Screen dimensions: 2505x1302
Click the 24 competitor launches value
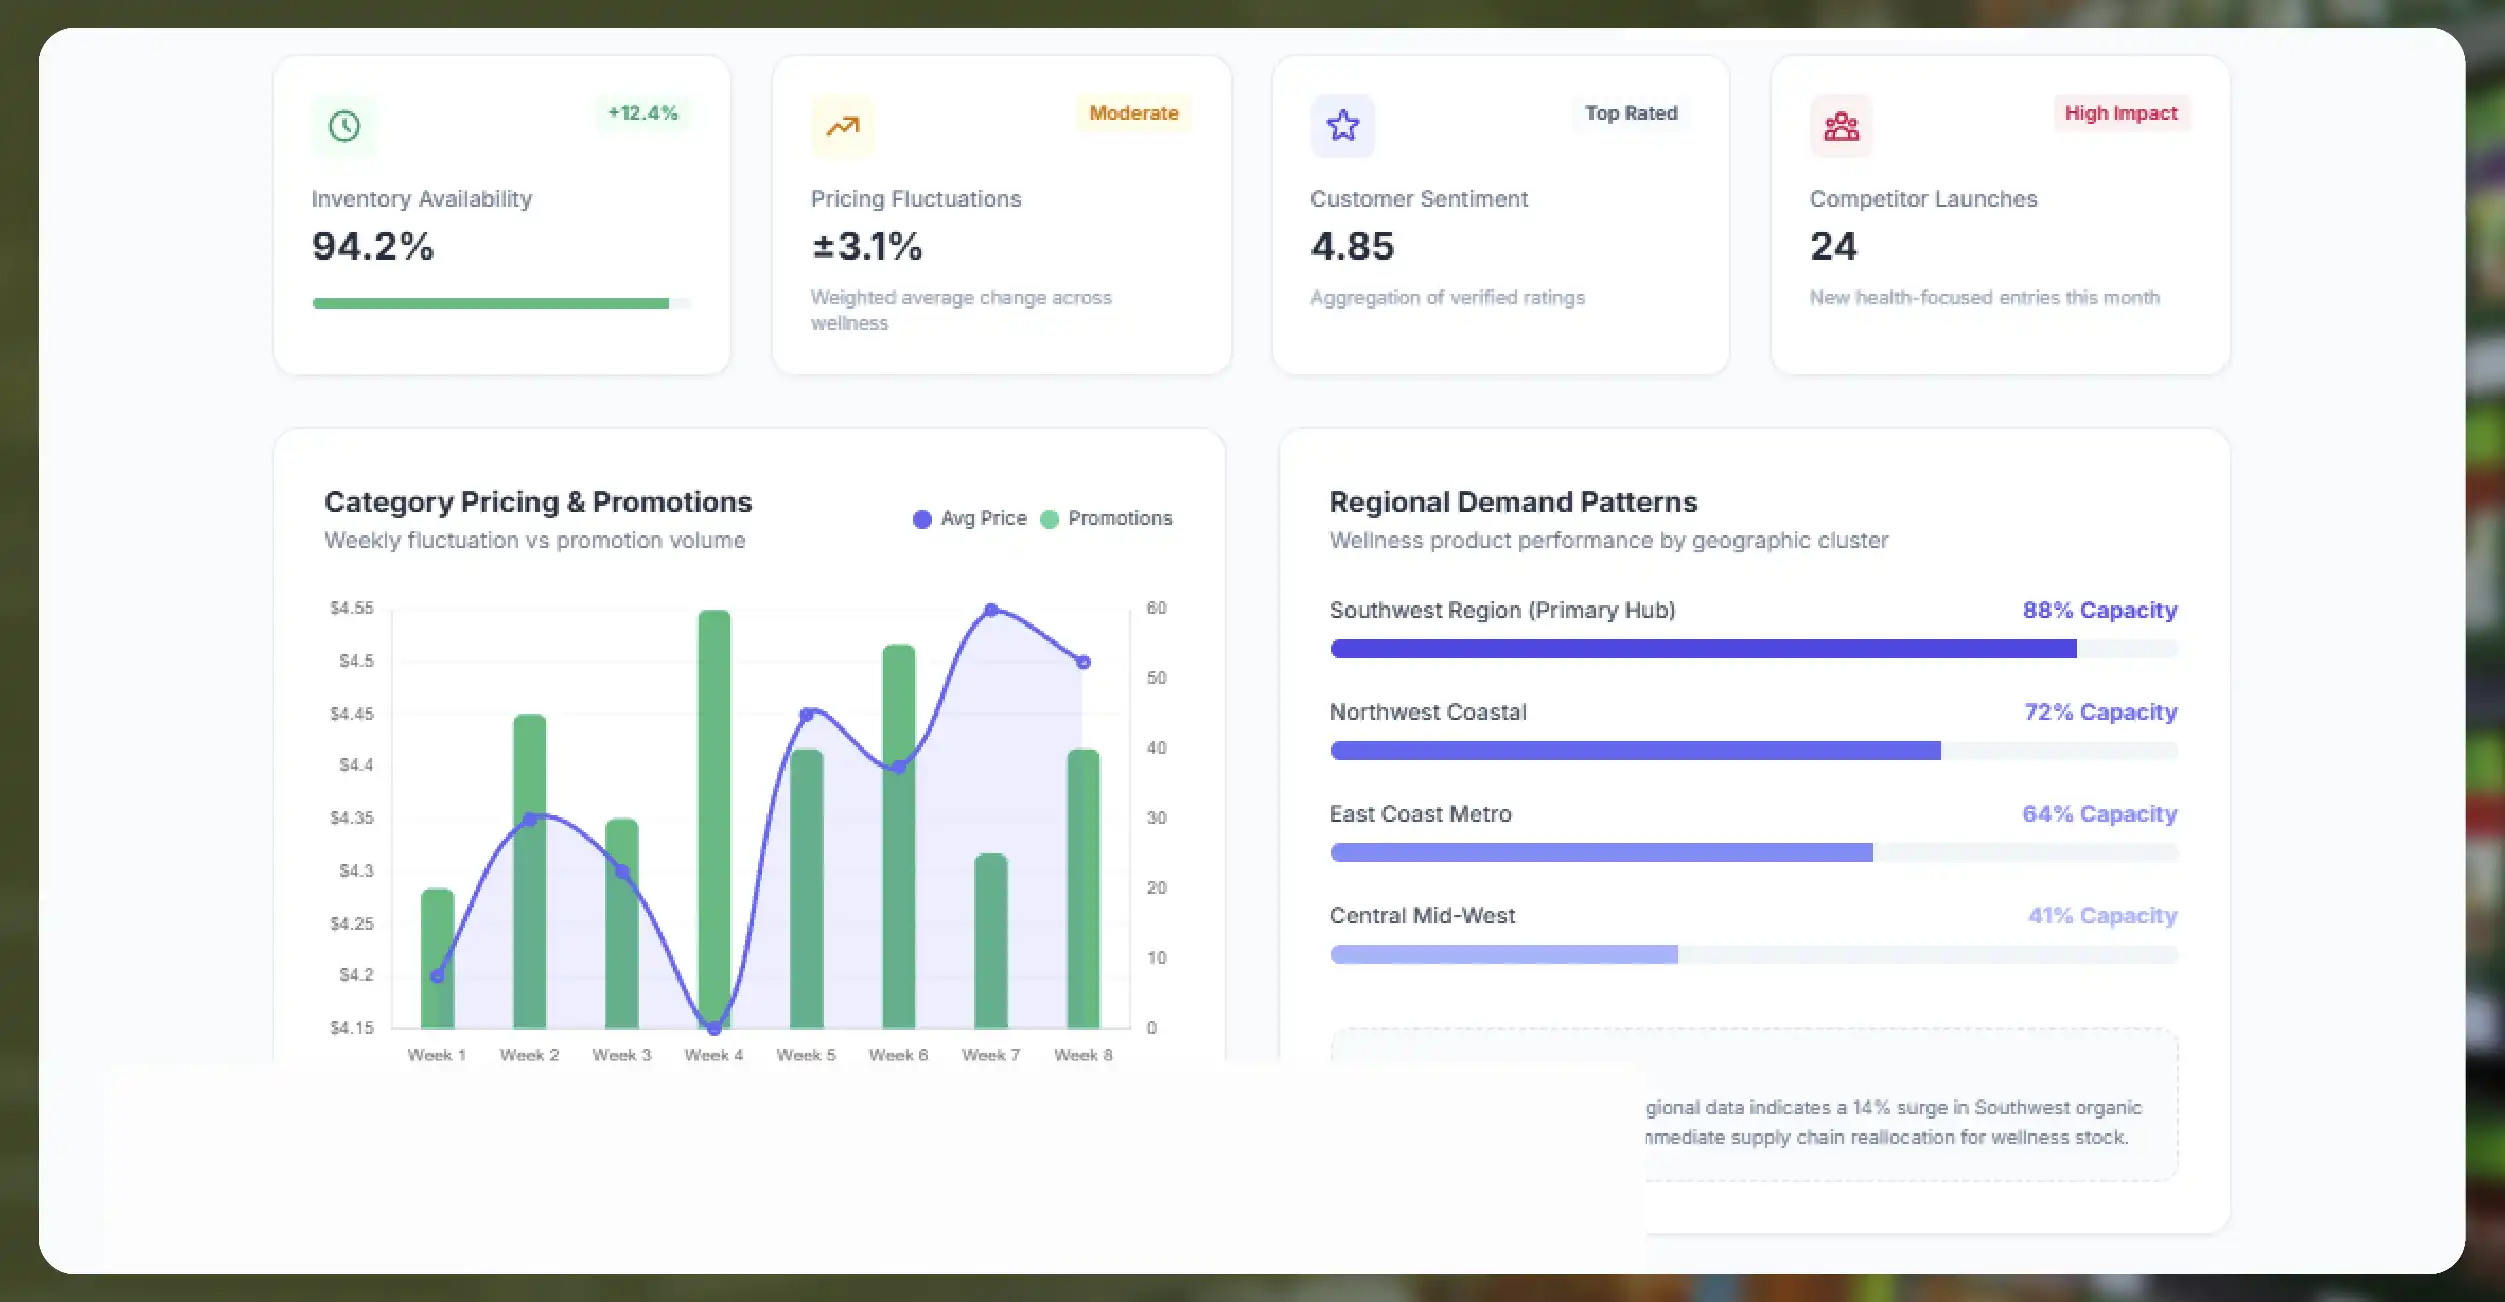point(1833,247)
